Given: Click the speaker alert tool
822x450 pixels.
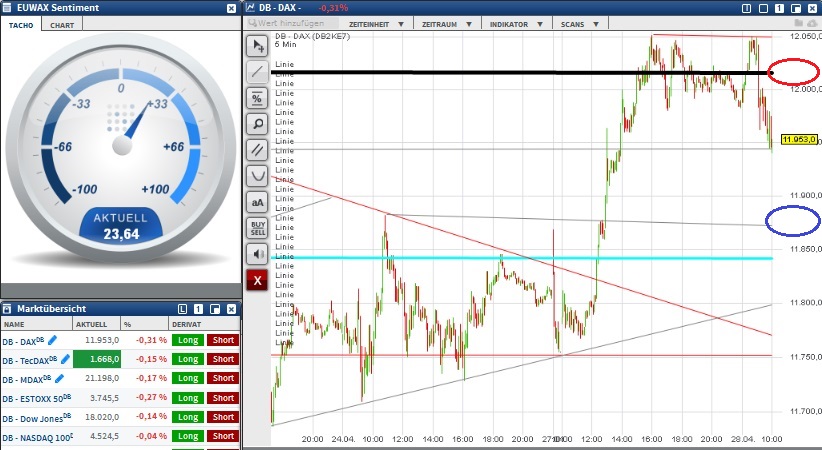Looking at the screenshot, I should point(257,254).
